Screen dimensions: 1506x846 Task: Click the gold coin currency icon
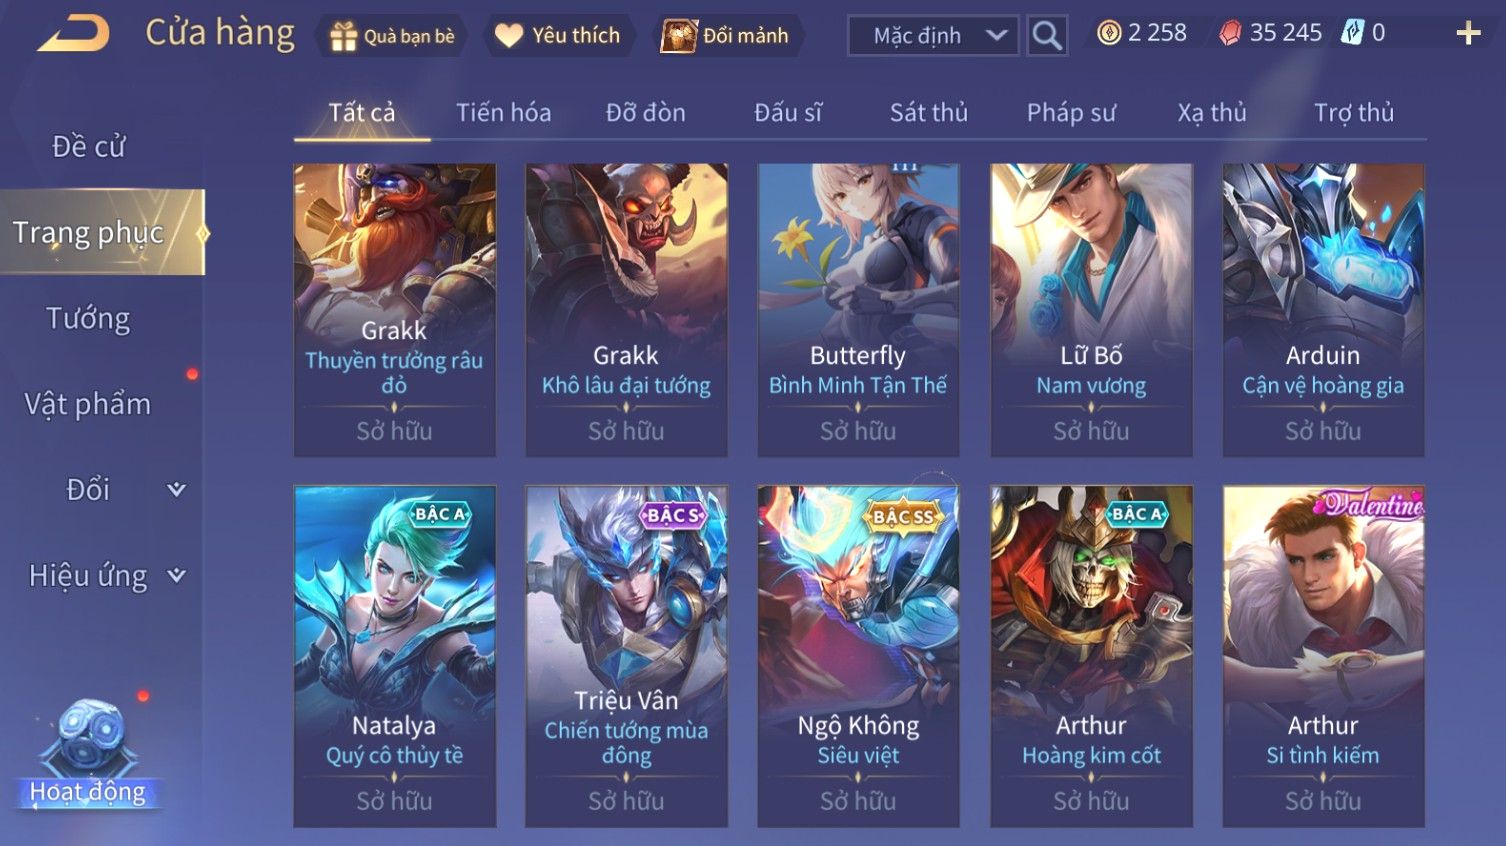1109,33
